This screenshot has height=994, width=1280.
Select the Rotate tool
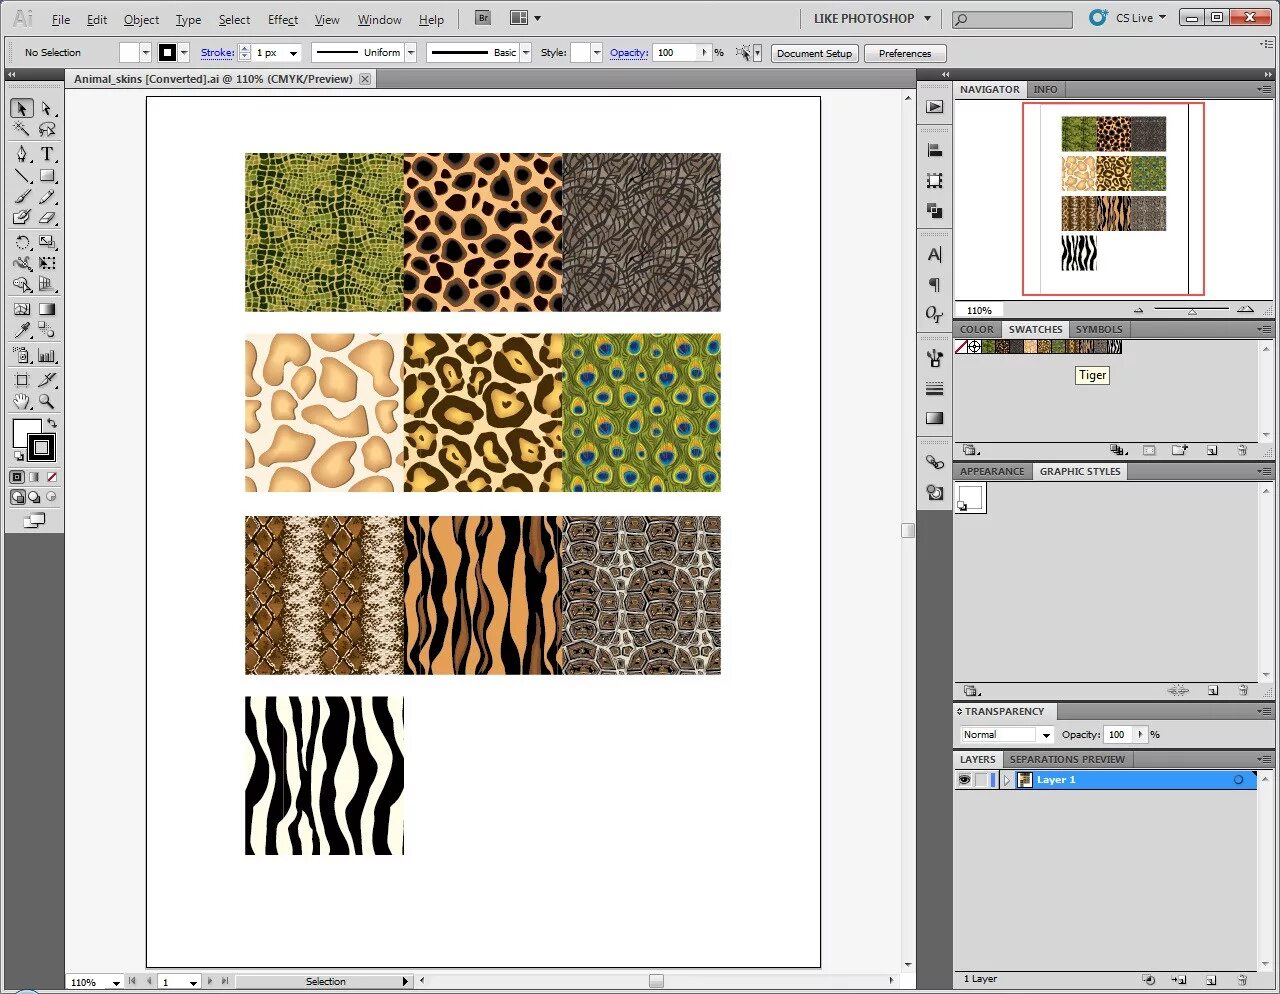pos(22,242)
